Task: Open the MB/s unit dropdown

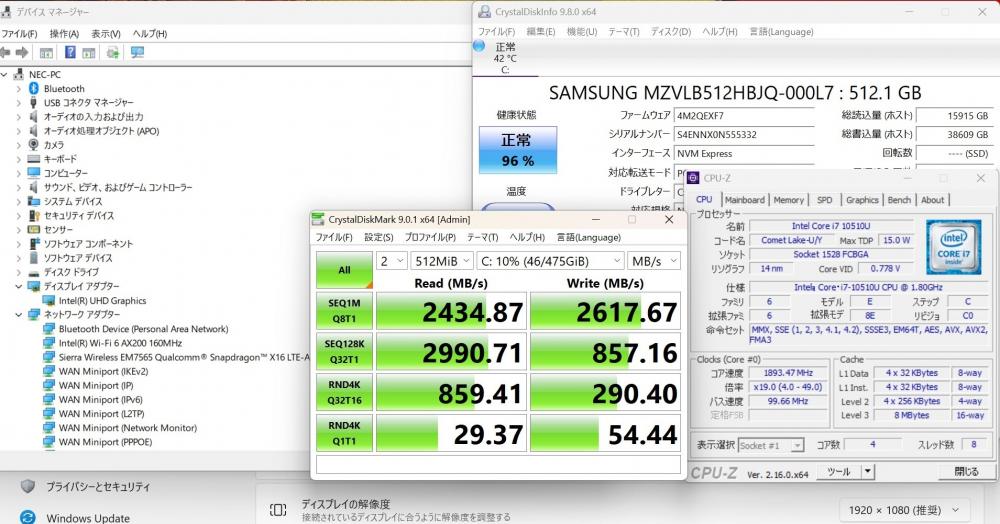Action: tap(654, 261)
